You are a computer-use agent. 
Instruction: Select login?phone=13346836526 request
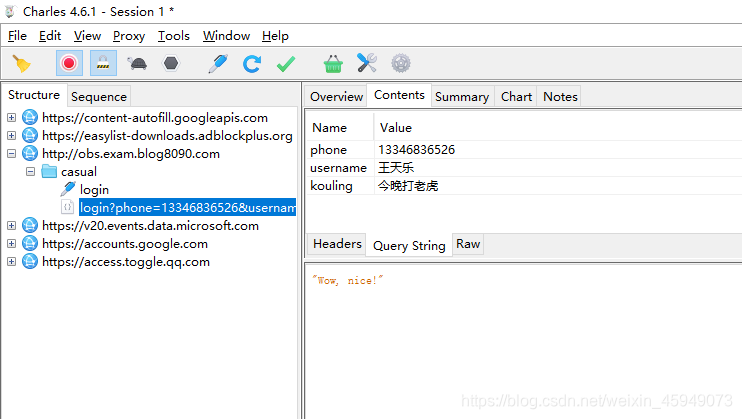click(187, 207)
